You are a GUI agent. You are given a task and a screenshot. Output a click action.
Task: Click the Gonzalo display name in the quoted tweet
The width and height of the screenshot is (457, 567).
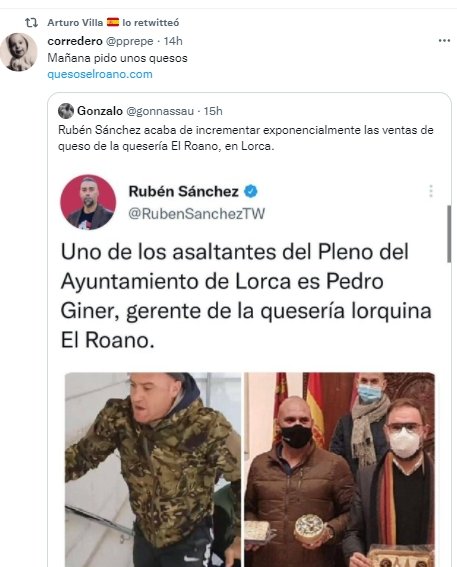pos(100,111)
